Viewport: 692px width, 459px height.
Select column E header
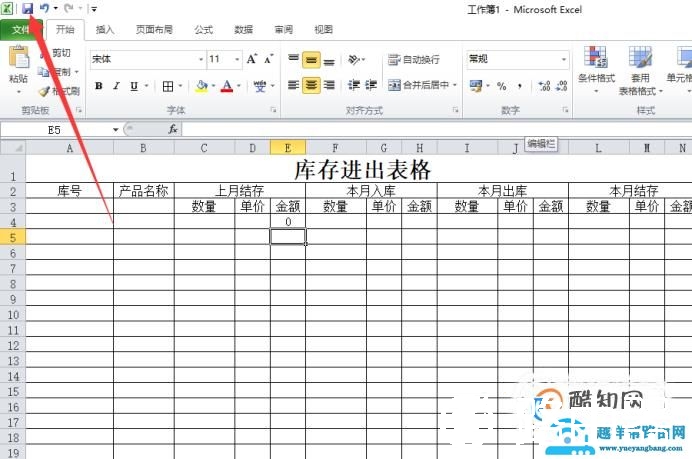[x=288, y=148]
